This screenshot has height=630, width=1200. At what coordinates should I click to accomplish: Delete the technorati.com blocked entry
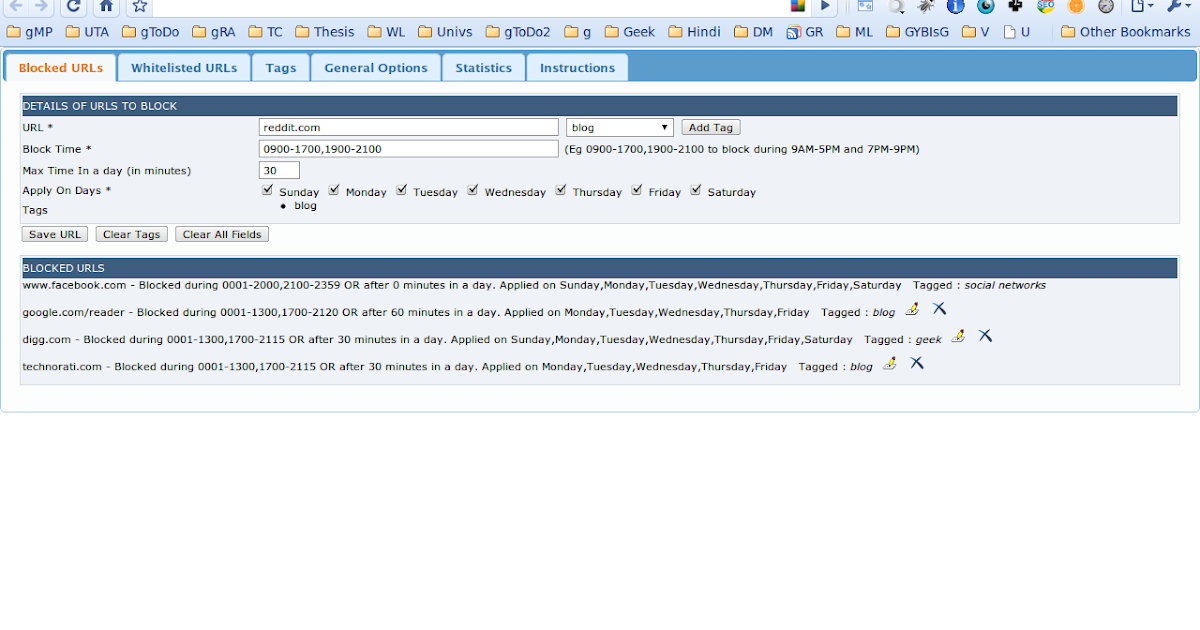pos(916,363)
